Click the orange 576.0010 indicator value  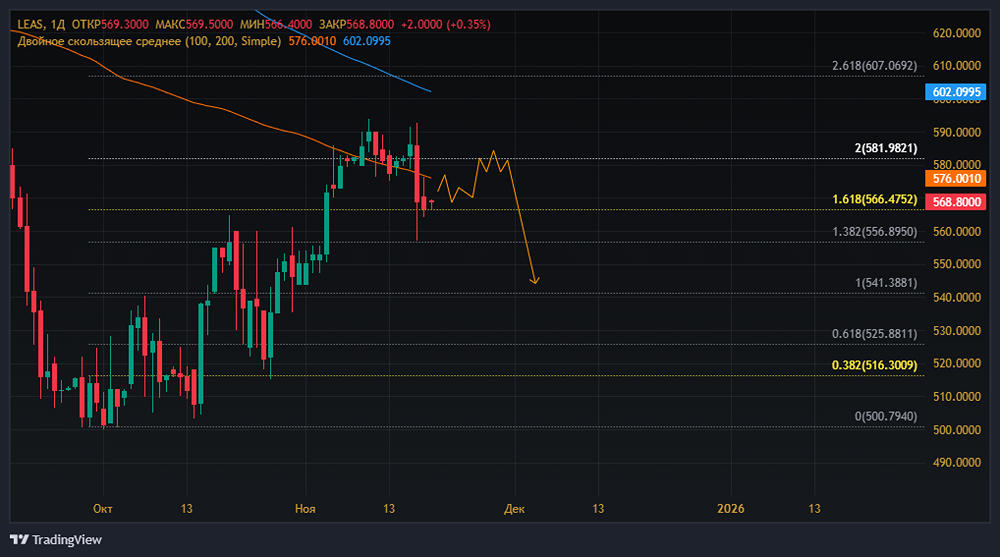pyautogui.click(x=312, y=41)
